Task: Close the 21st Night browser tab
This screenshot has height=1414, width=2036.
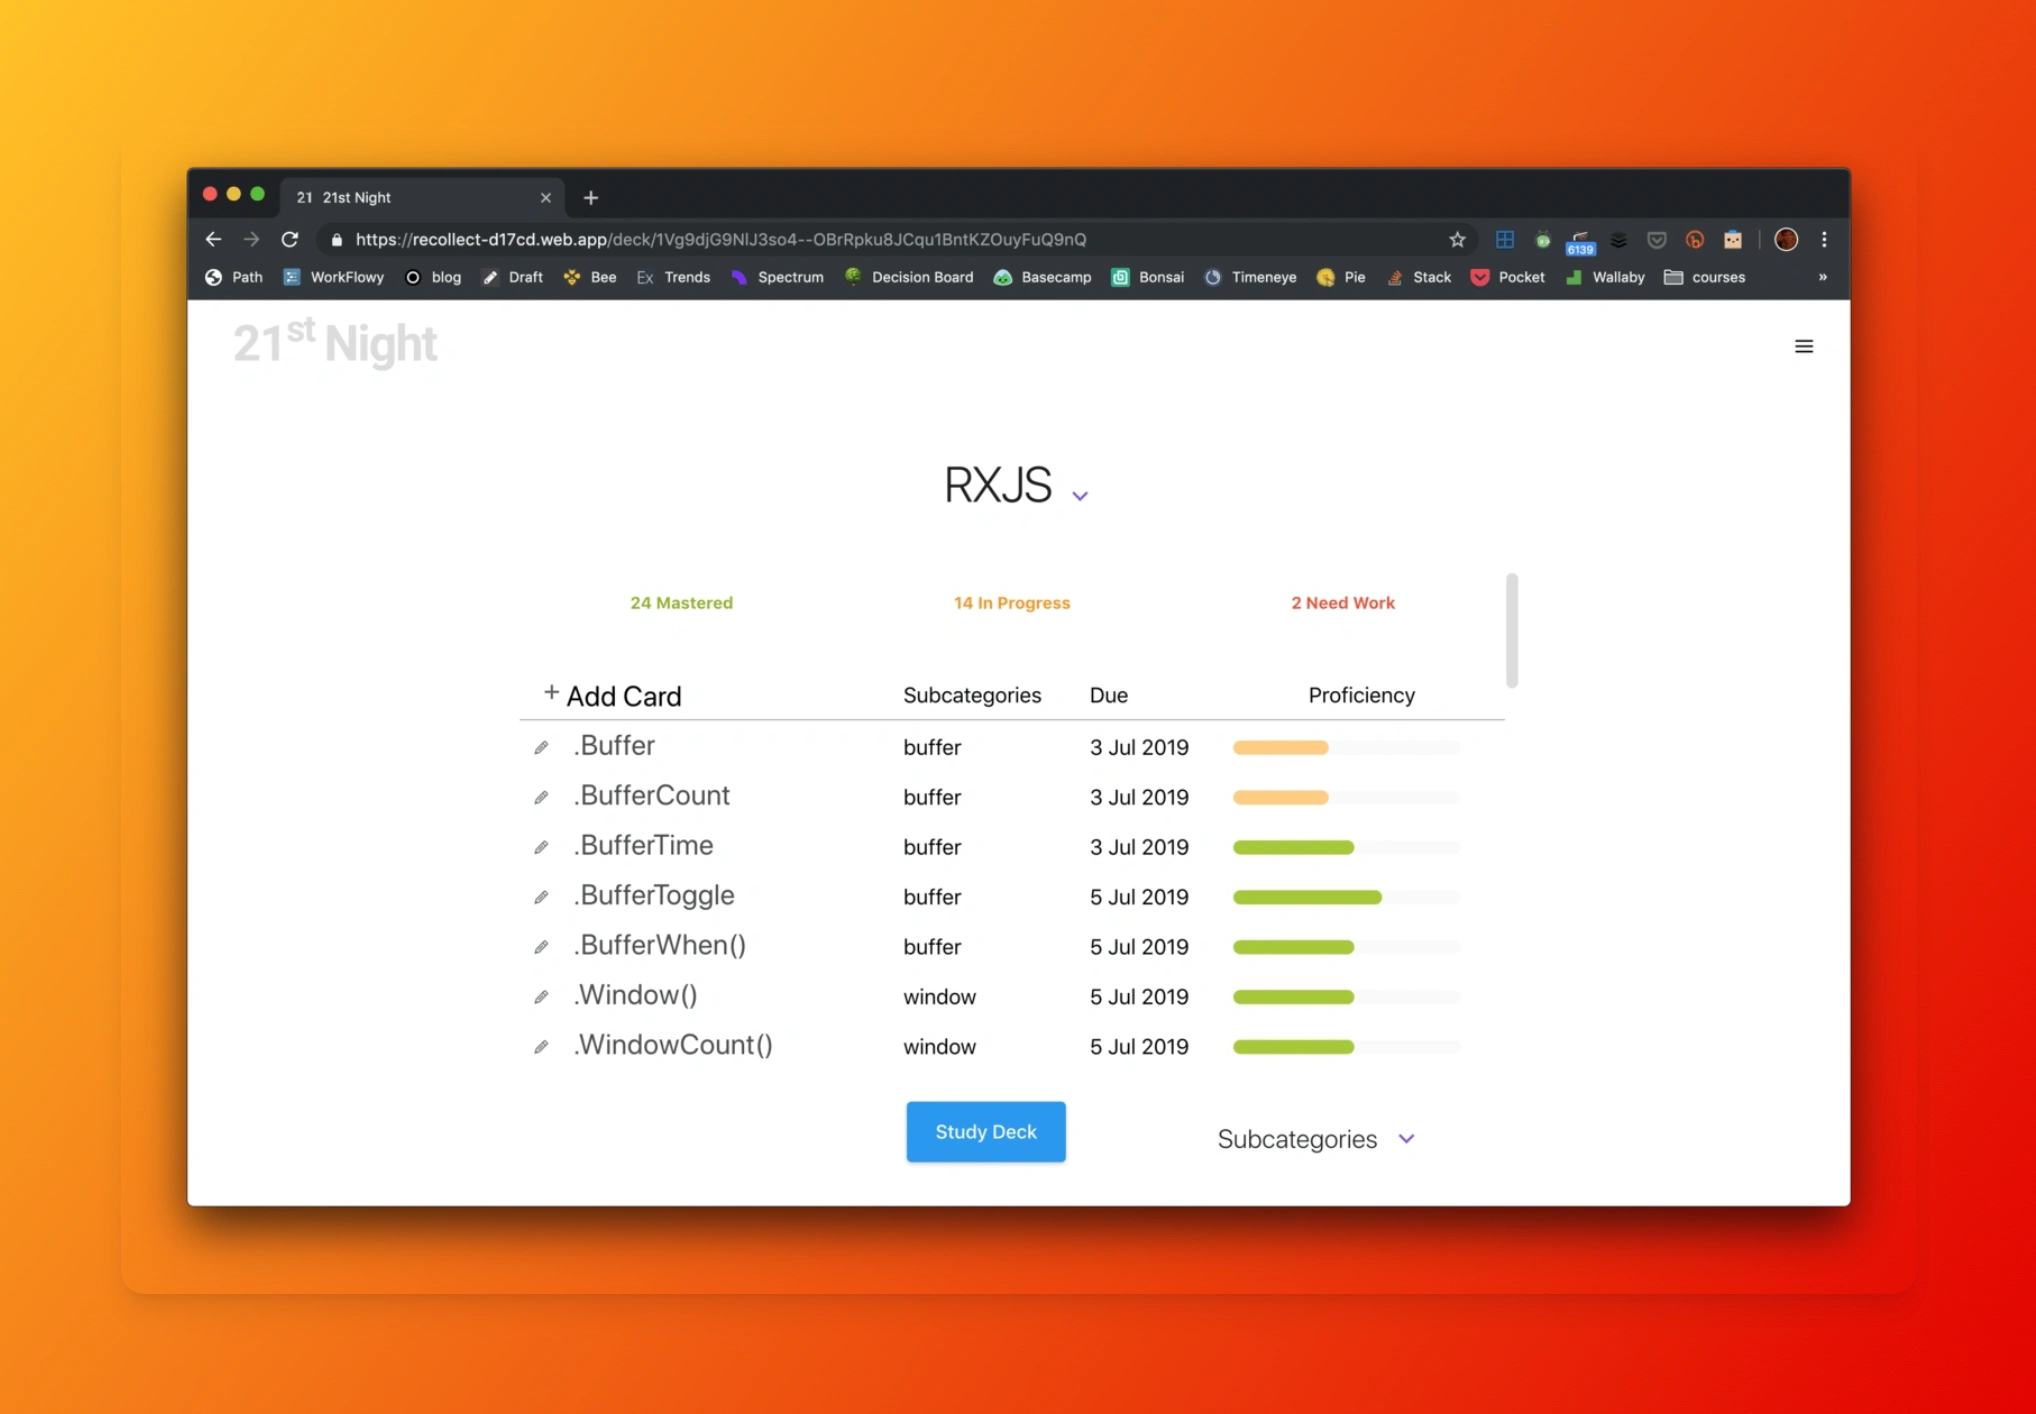Action: tap(546, 198)
